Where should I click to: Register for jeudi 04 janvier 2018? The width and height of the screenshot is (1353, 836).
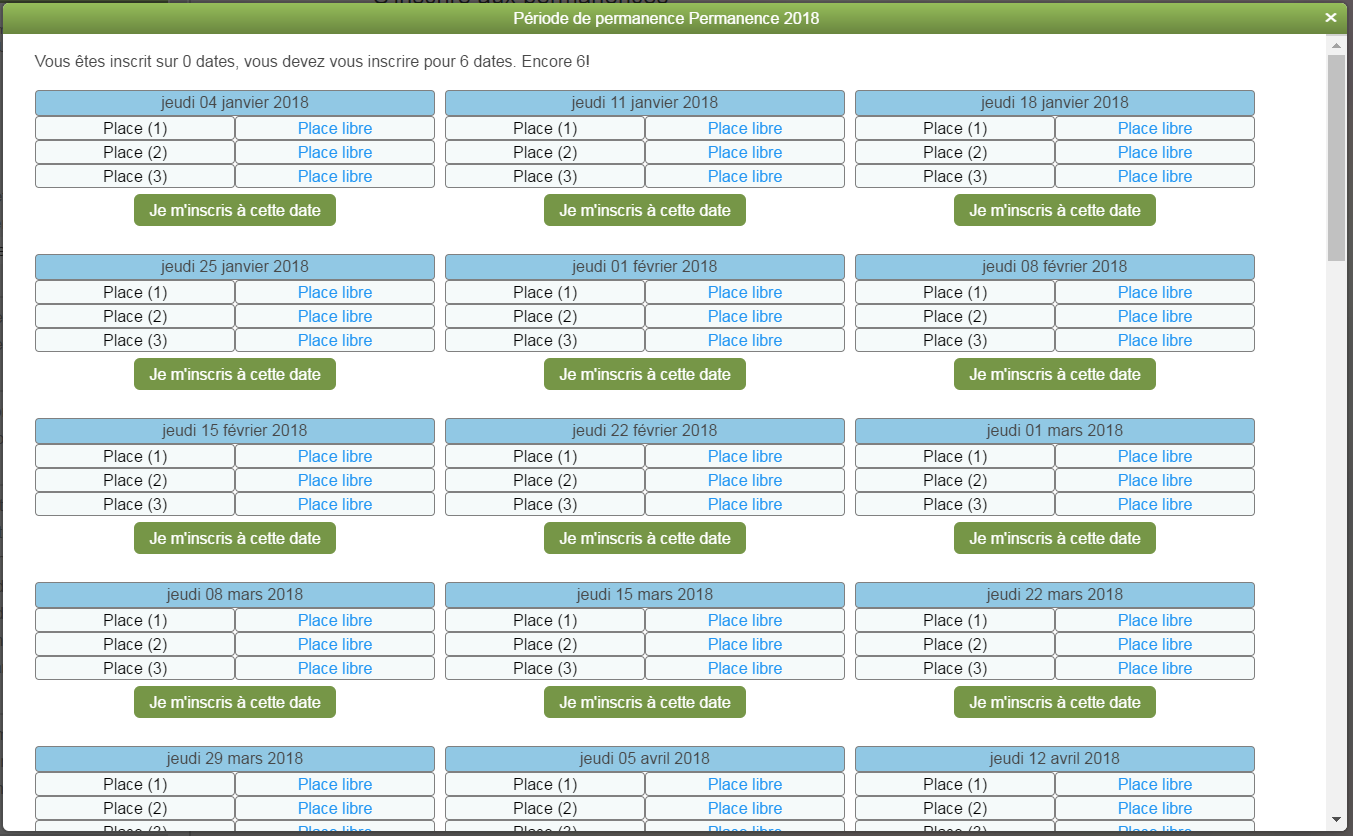click(235, 210)
